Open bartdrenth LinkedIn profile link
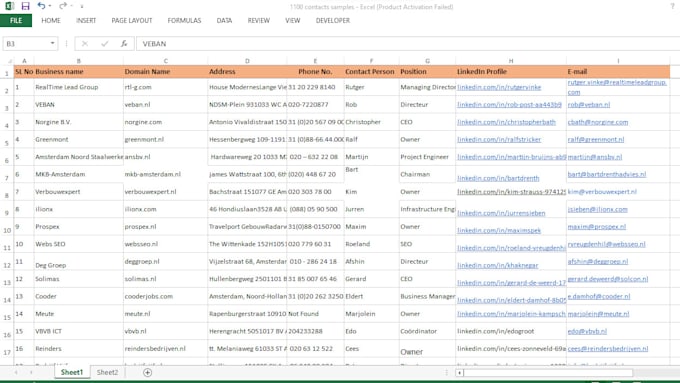680x383 pixels. click(498, 178)
